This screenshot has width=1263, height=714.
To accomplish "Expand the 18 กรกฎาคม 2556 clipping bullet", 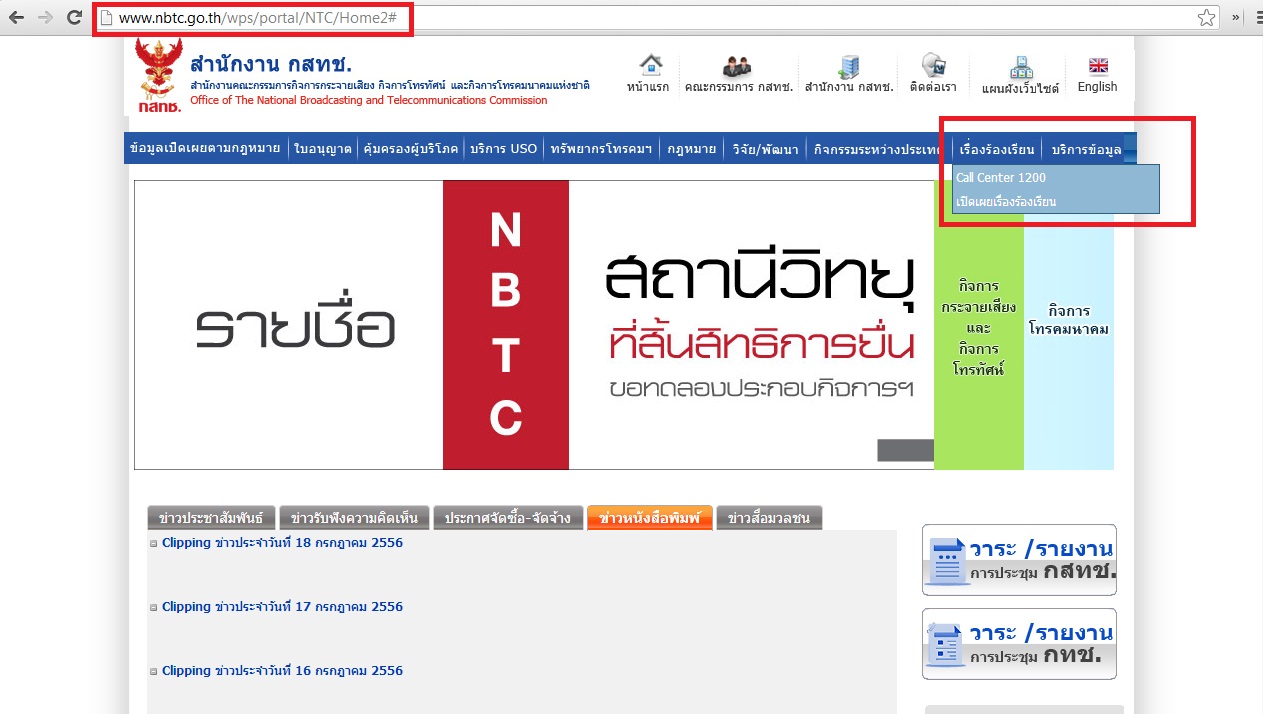I will coord(154,544).
